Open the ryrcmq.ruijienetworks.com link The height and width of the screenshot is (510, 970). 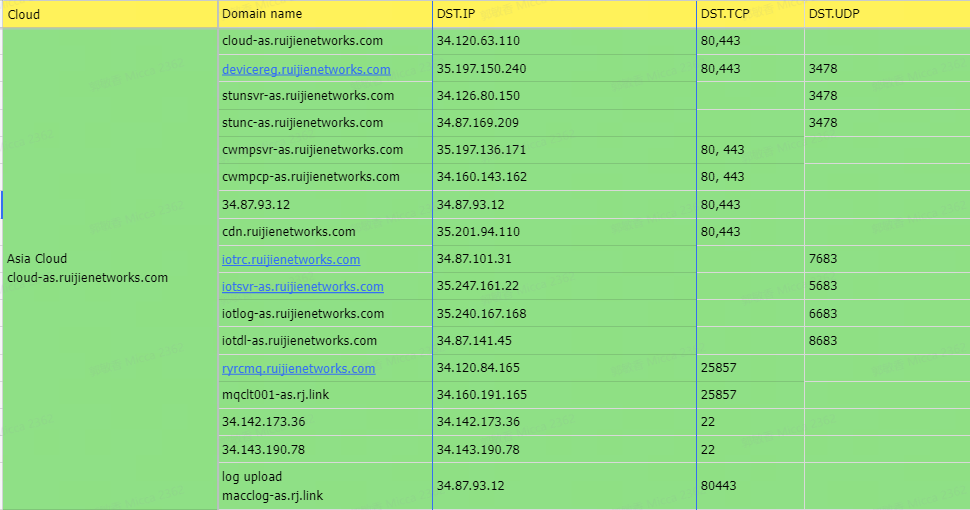click(298, 368)
